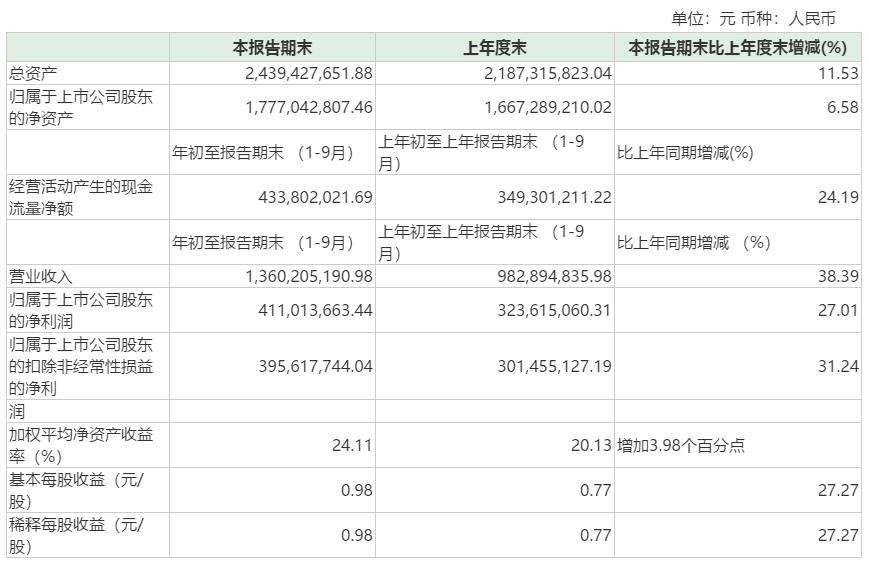Image resolution: width=869 pixels, height=564 pixels.
Task: Click the prior year-end value 2,187,315,823.04
Action: [546, 73]
